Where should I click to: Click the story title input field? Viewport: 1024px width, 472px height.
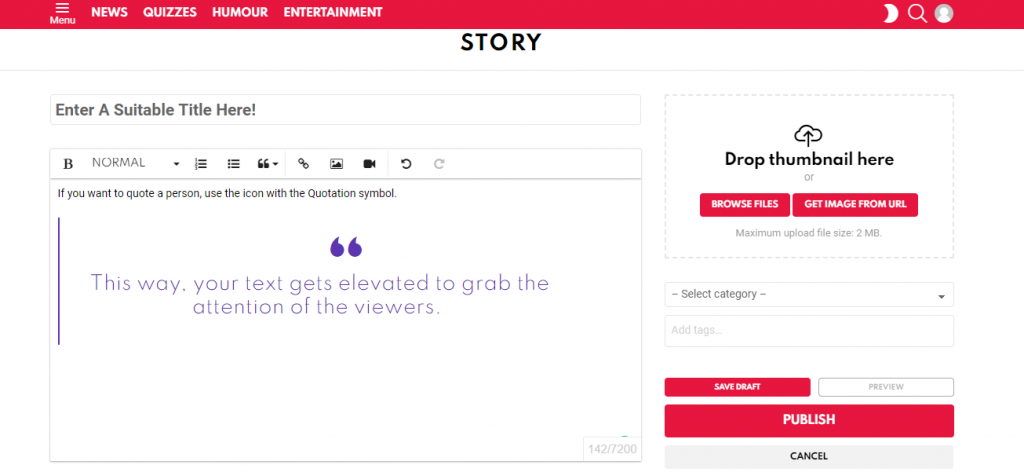click(345, 110)
